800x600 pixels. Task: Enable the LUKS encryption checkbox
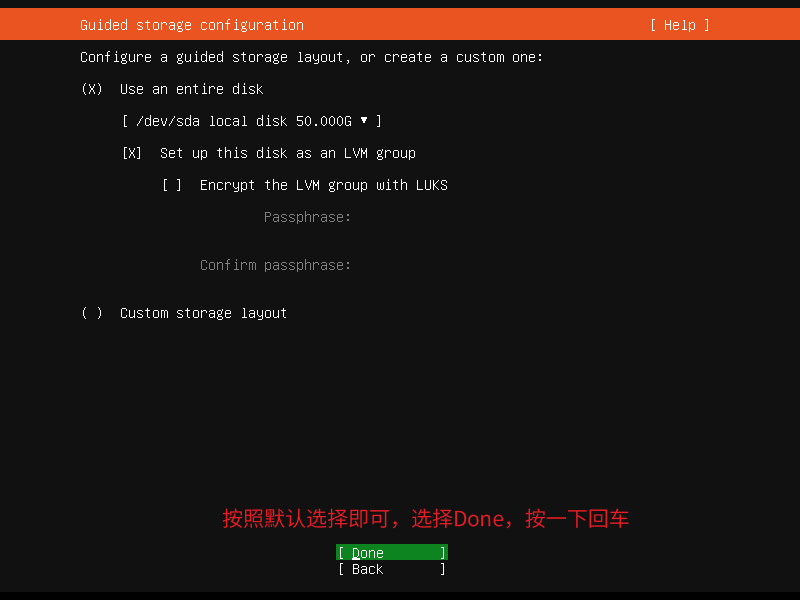pos(172,185)
